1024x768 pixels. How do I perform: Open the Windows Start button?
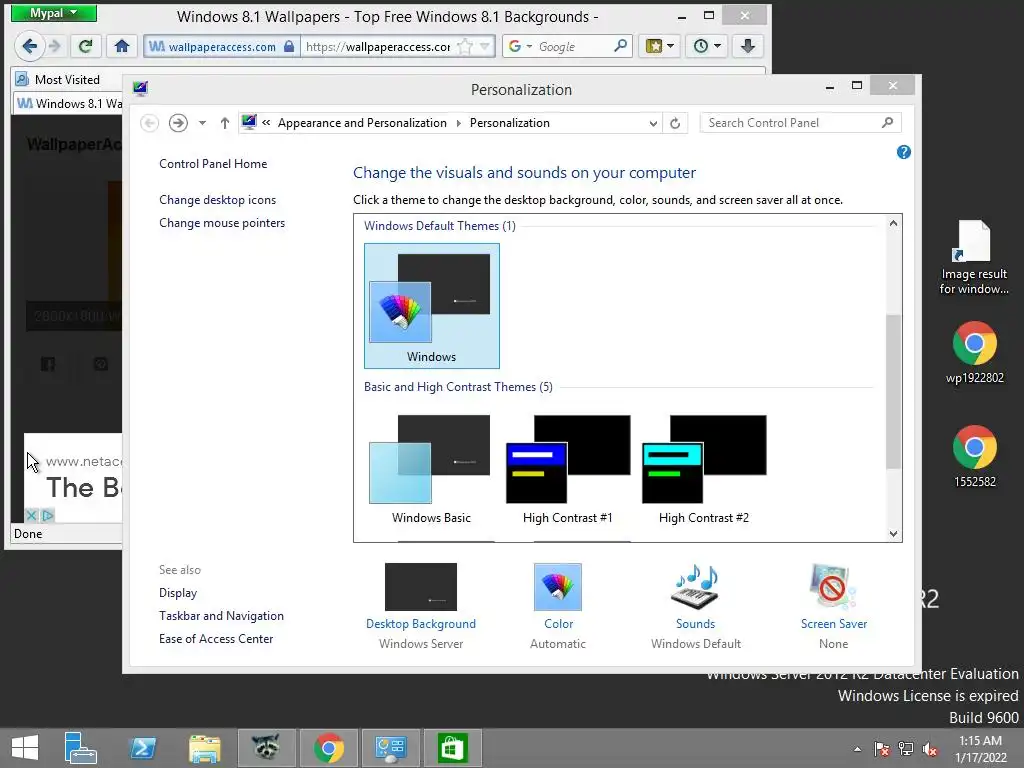[x=25, y=748]
